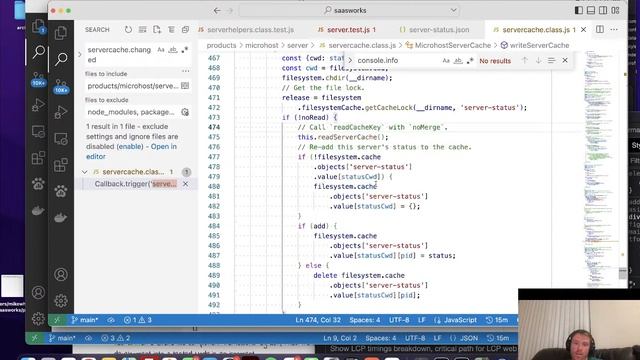Open problems count in front status bar
Image resolution: width=640 pixels, height=360 pixels.
(x=138, y=320)
